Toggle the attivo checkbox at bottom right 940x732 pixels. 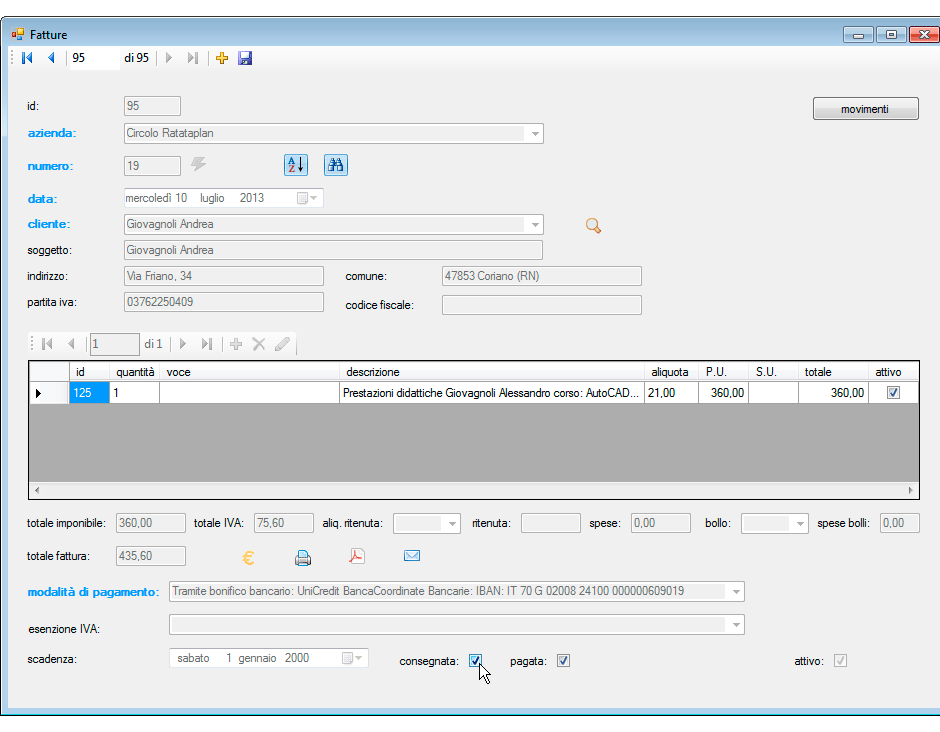pos(840,661)
